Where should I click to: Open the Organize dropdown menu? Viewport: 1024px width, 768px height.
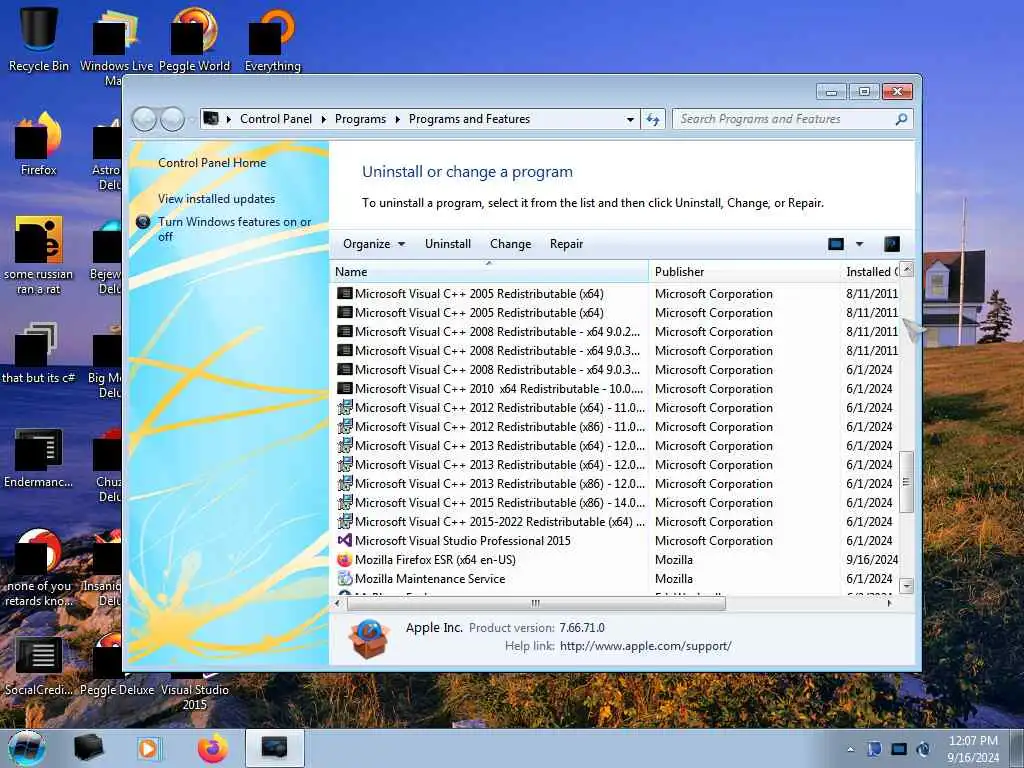tap(374, 244)
